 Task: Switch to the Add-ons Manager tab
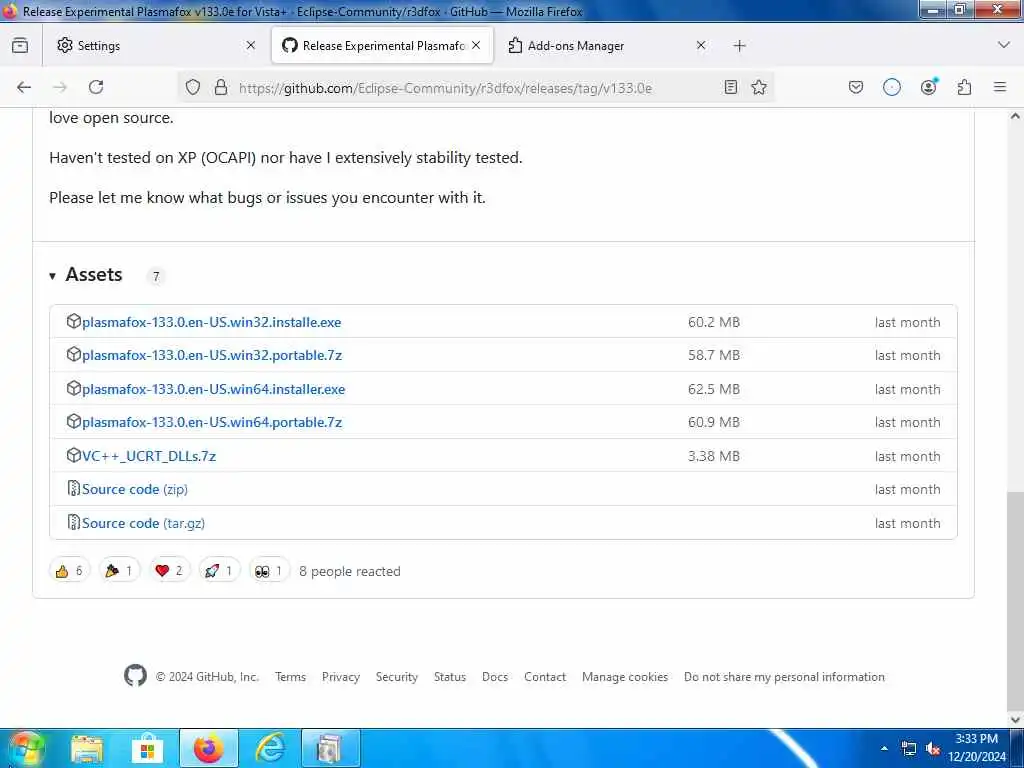pos(607,46)
